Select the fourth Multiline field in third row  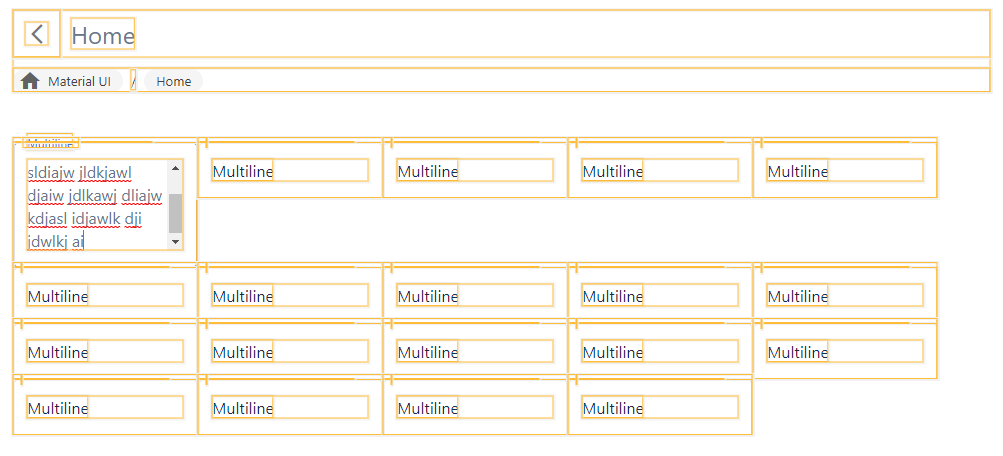tap(660, 352)
